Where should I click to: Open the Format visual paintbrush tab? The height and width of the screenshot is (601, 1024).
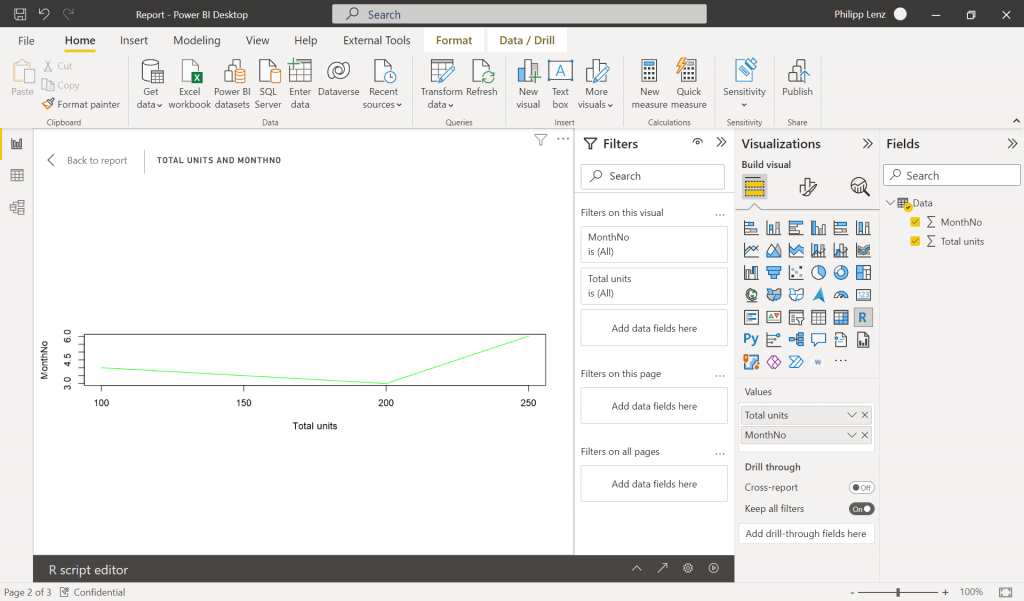click(808, 187)
